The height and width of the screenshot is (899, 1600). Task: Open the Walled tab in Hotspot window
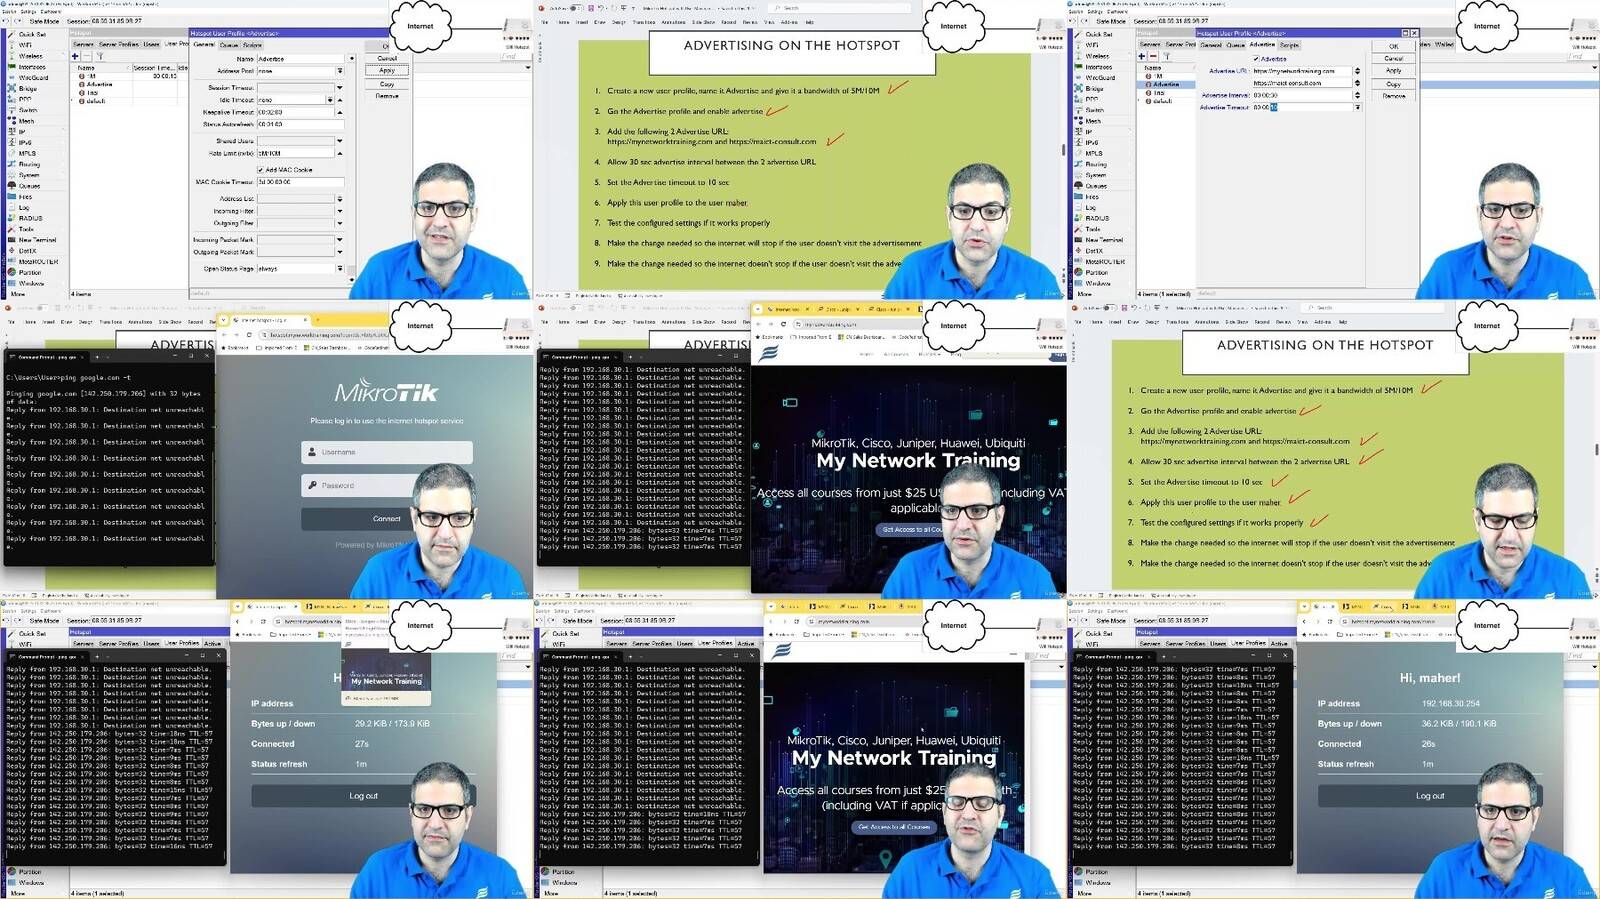[1444, 44]
